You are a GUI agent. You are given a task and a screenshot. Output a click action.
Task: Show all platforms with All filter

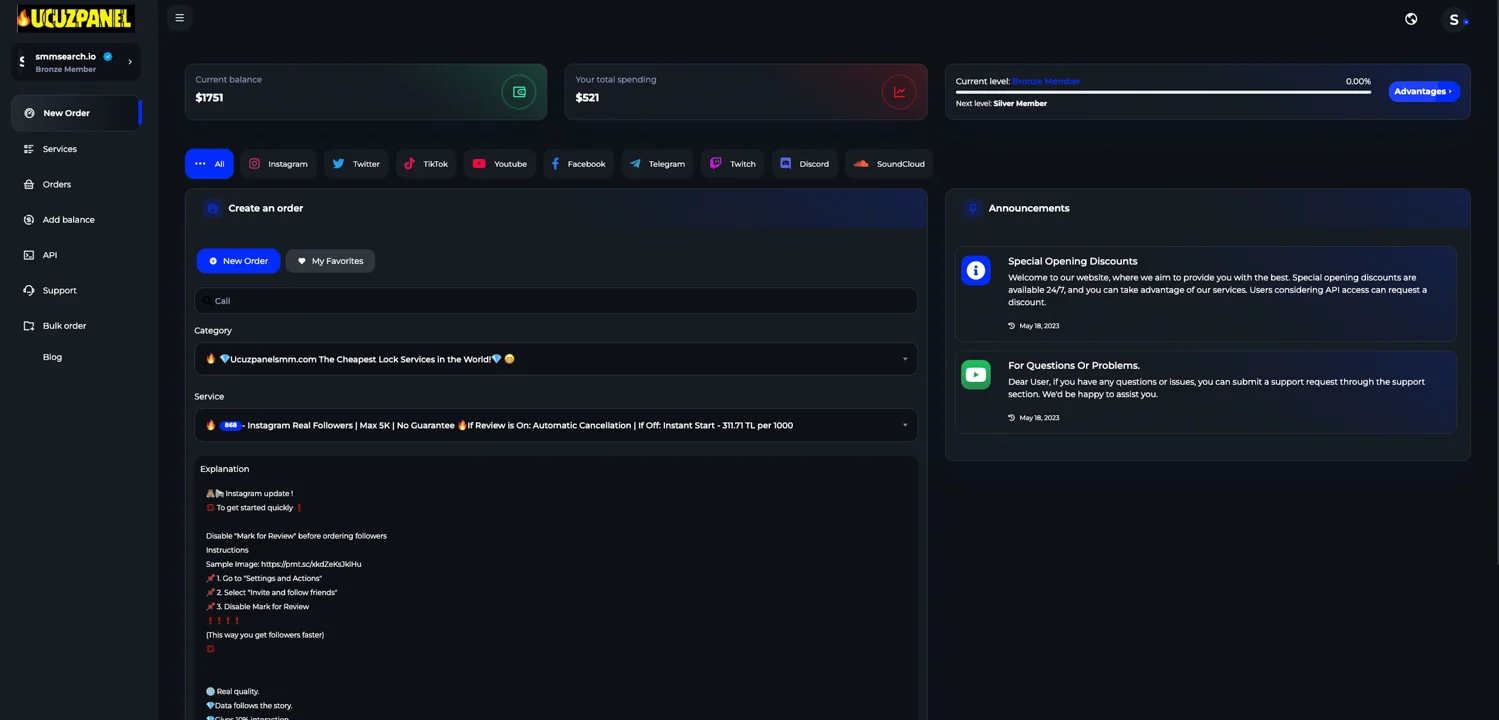coord(209,164)
